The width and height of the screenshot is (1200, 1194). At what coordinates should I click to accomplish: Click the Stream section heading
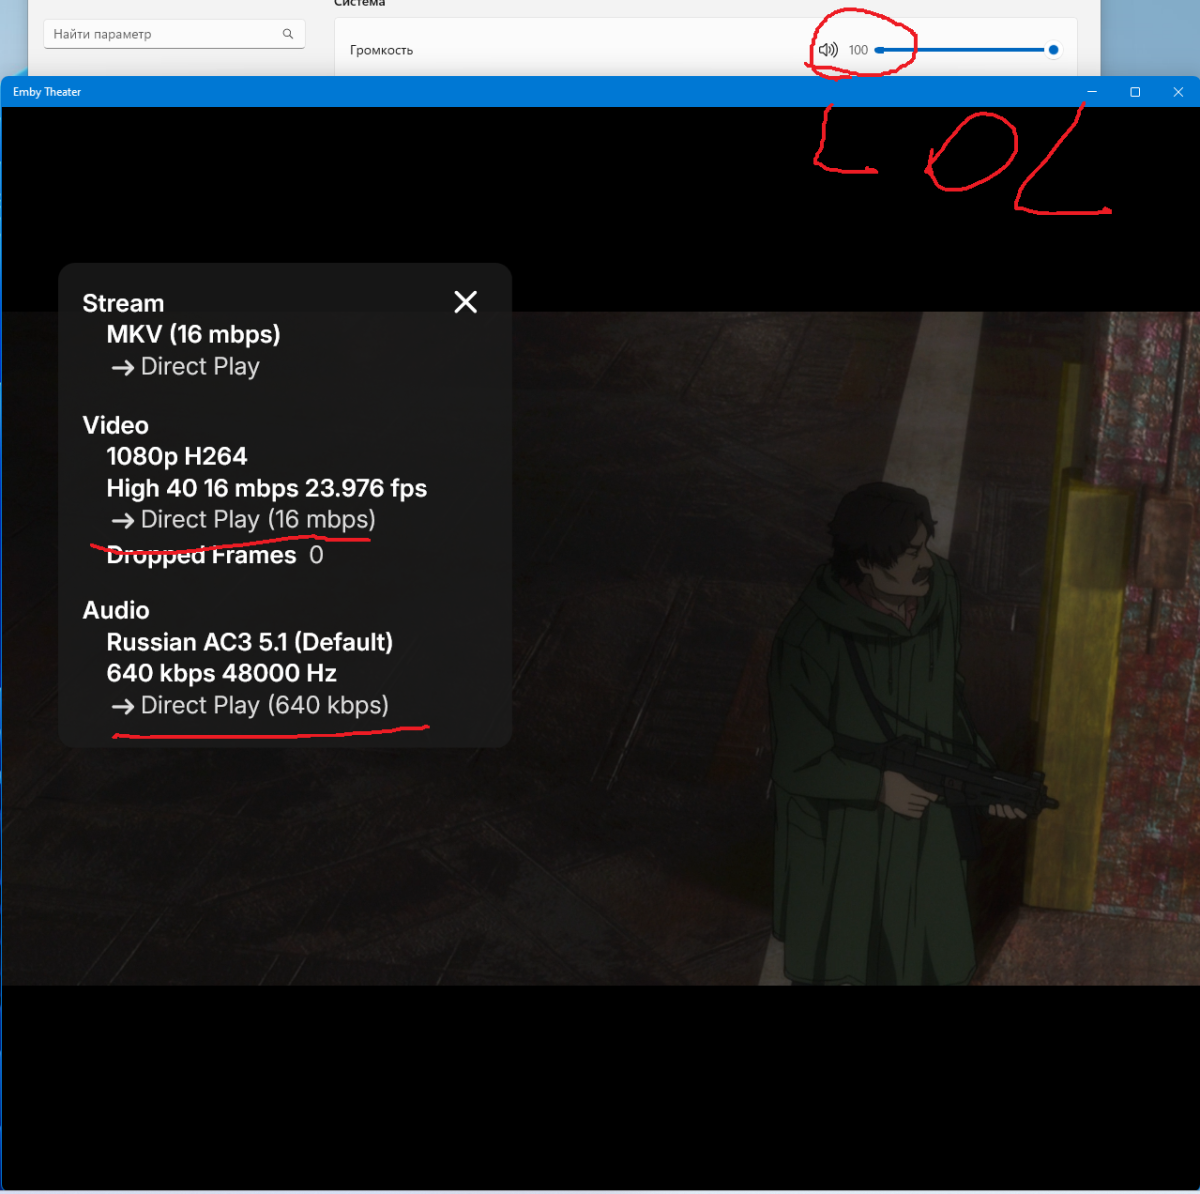123,303
